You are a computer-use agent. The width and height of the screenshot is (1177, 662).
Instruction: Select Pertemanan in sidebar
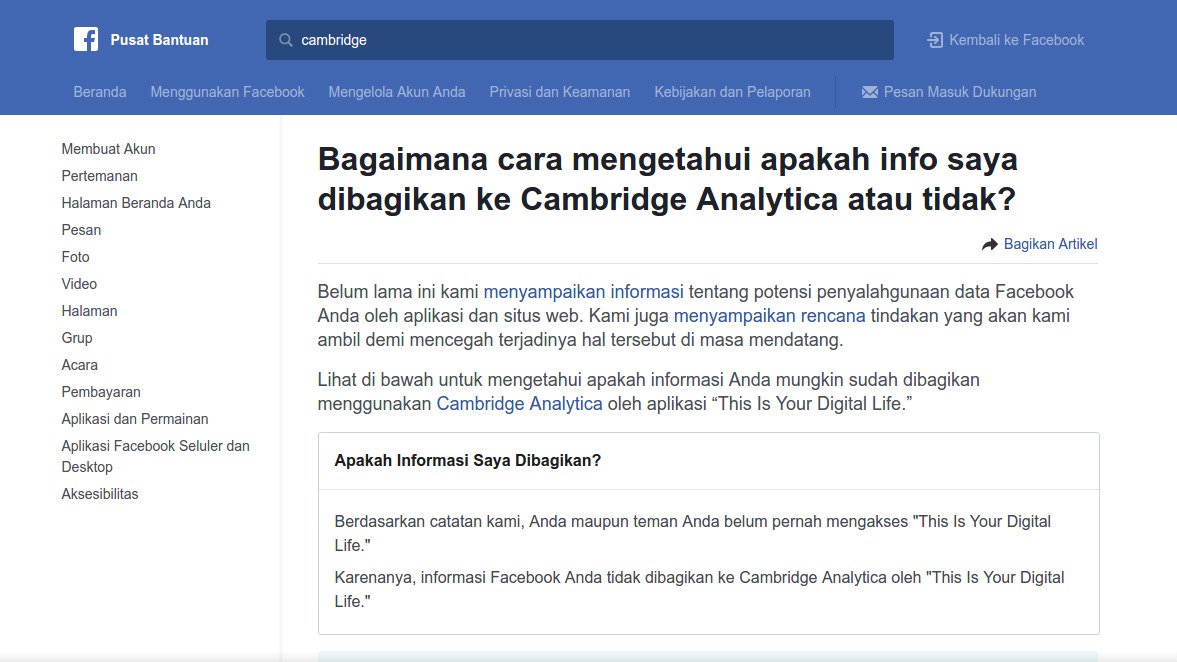[x=99, y=176]
